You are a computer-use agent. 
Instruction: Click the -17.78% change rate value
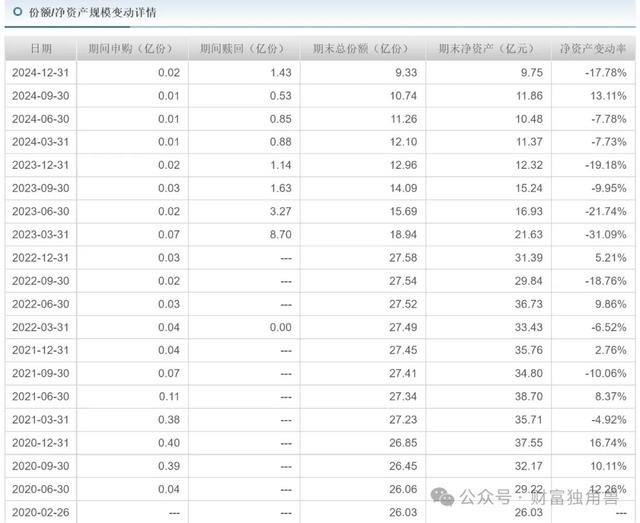pyautogui.click(x=606, y=73)
